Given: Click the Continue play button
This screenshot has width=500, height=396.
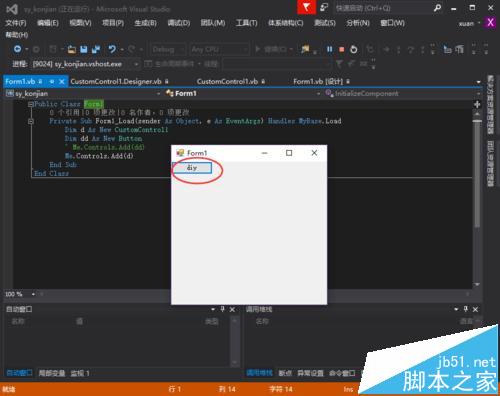Looking at the screenshot, I should pyautogui.click(x=258, y=49).
